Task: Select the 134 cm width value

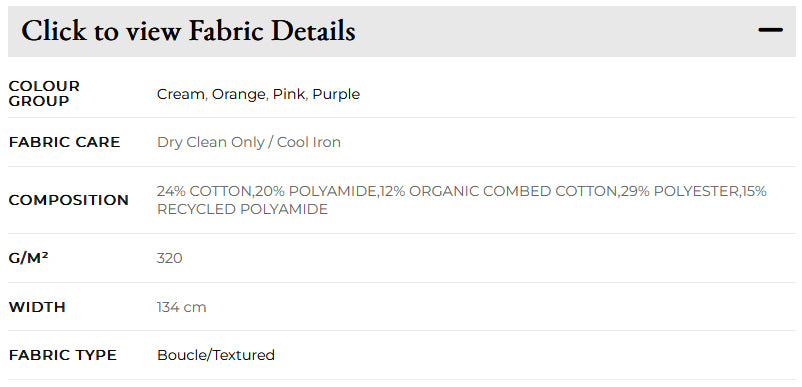Action: 182,307
